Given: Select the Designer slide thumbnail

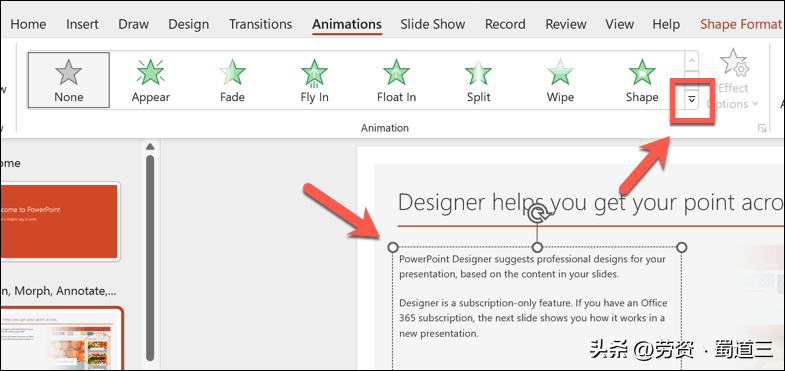Looking at the screenshot, I should pos(61,338).
